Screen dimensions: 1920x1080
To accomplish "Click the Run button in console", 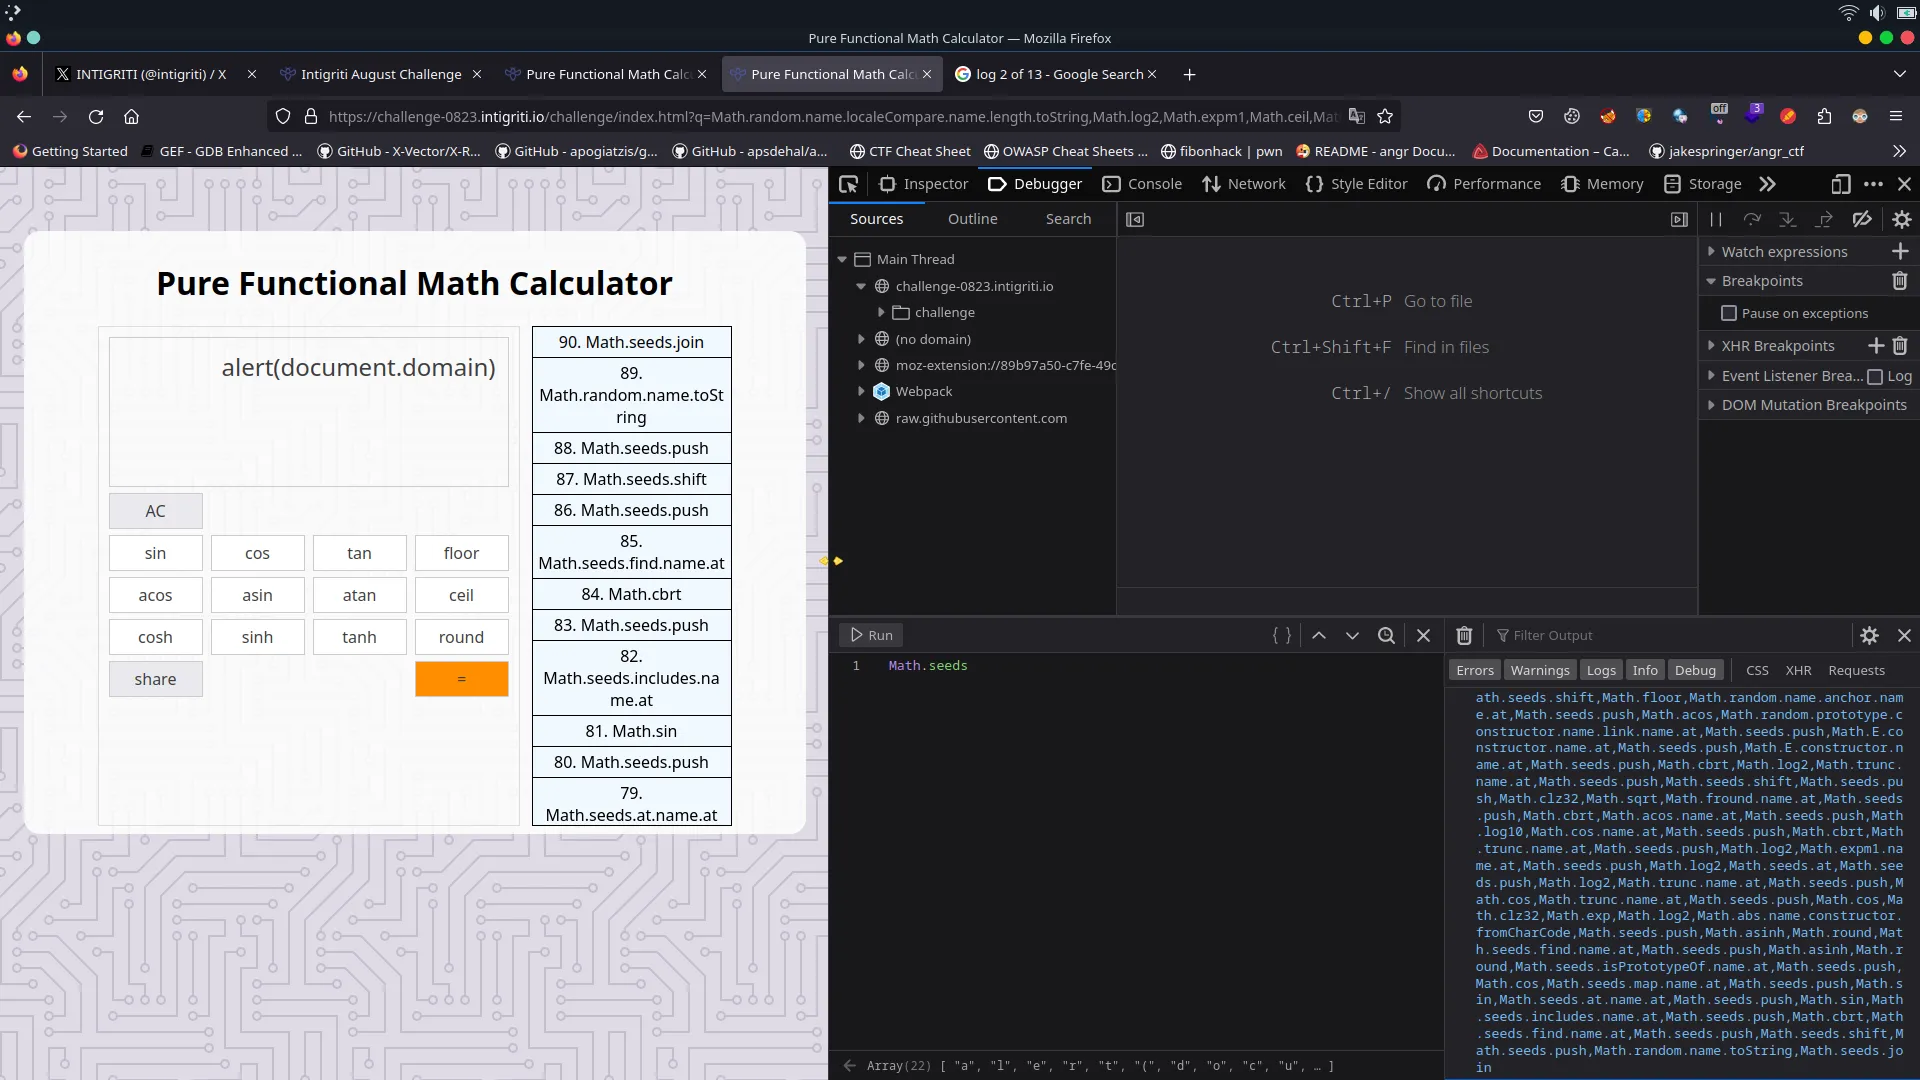I will coord(873,634).
